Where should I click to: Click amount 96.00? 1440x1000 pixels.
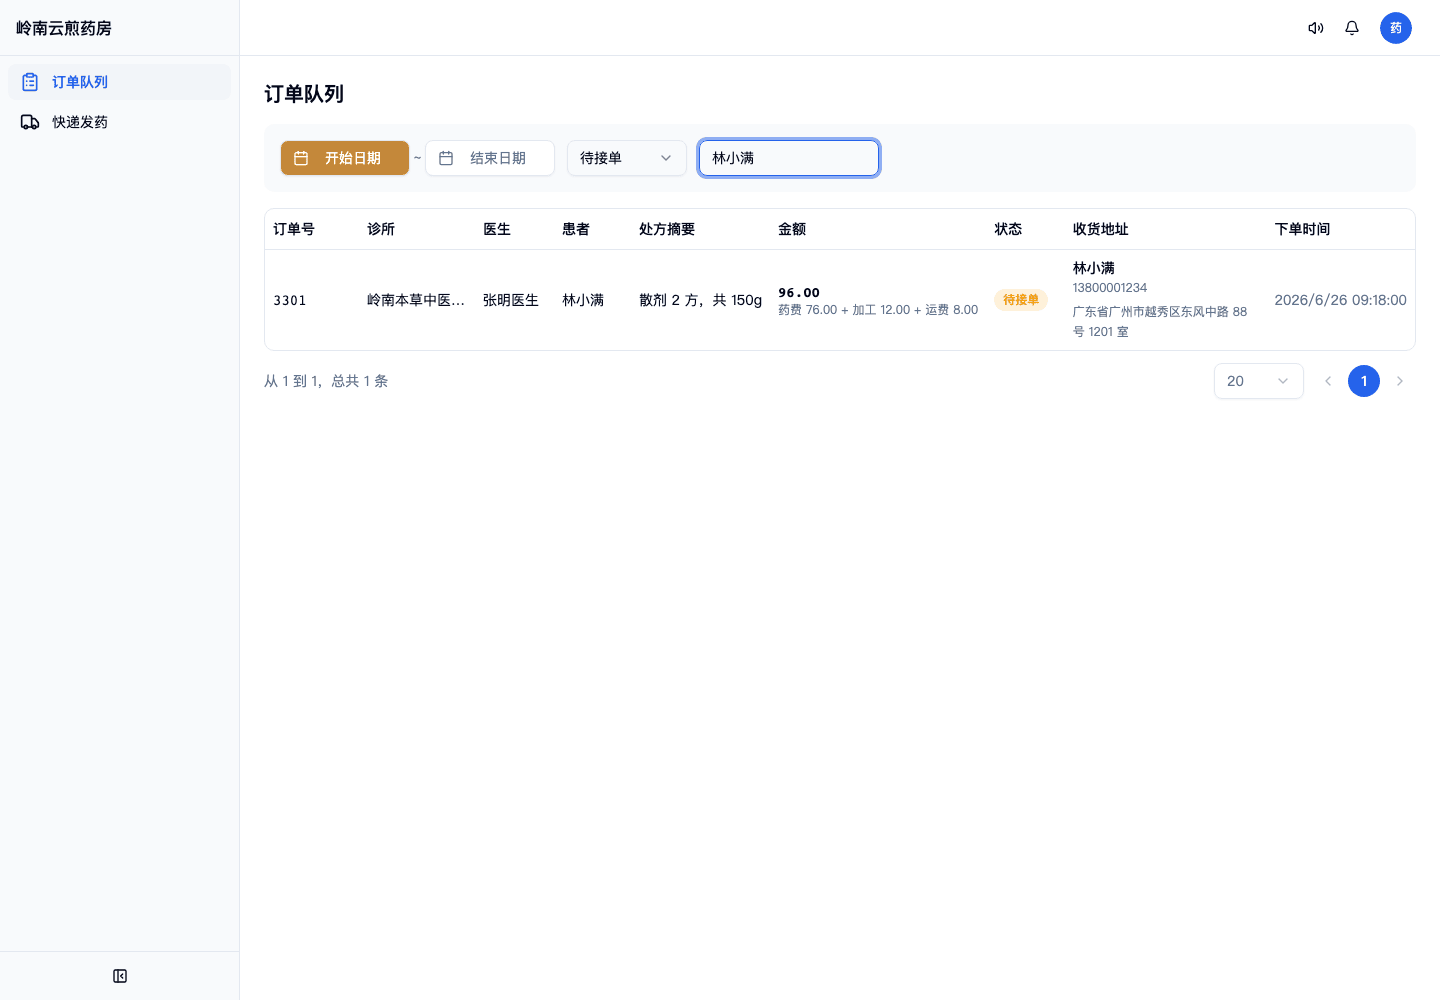point(799,293)
